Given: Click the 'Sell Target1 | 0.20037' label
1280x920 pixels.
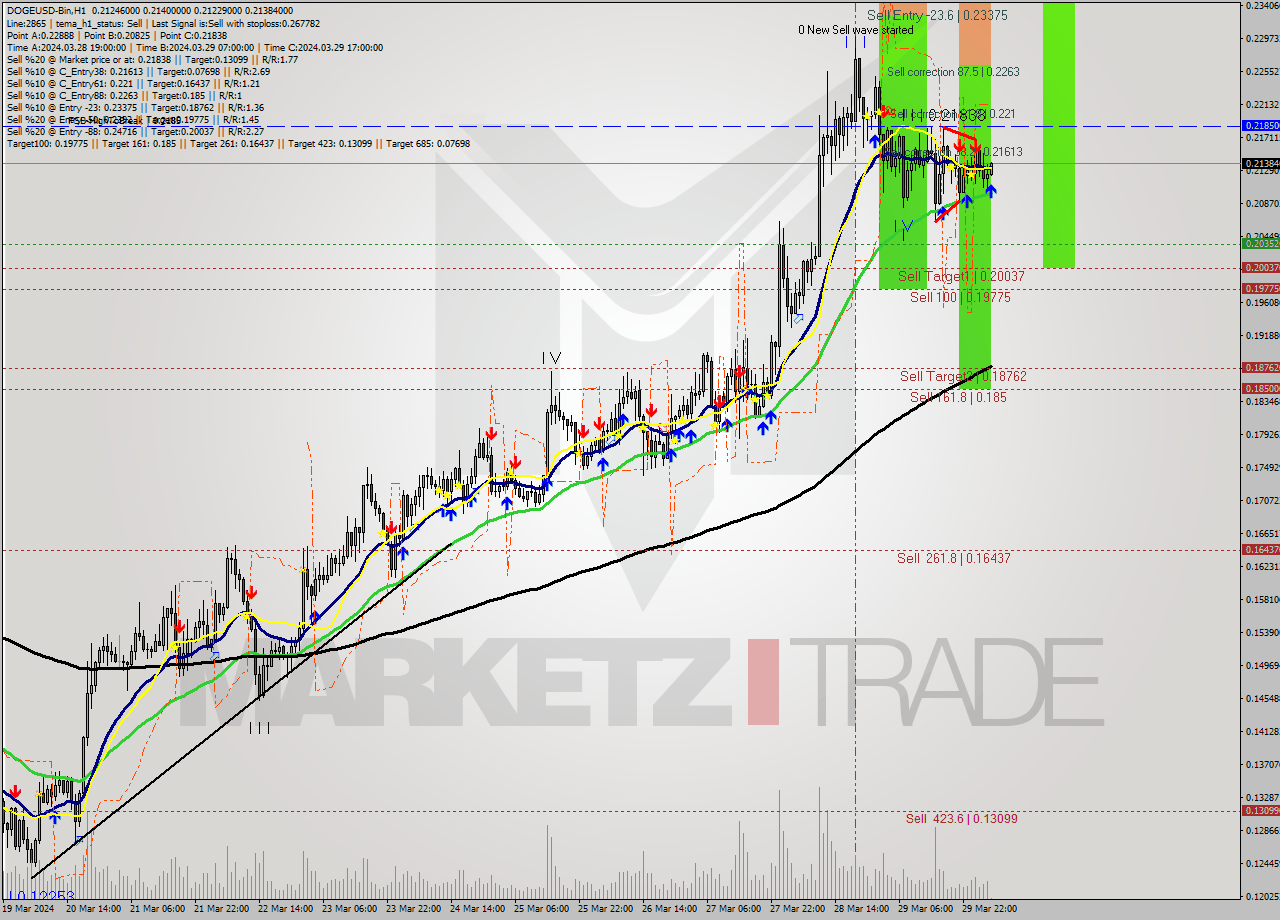Looking at the screenshot, I should point(961,276).
